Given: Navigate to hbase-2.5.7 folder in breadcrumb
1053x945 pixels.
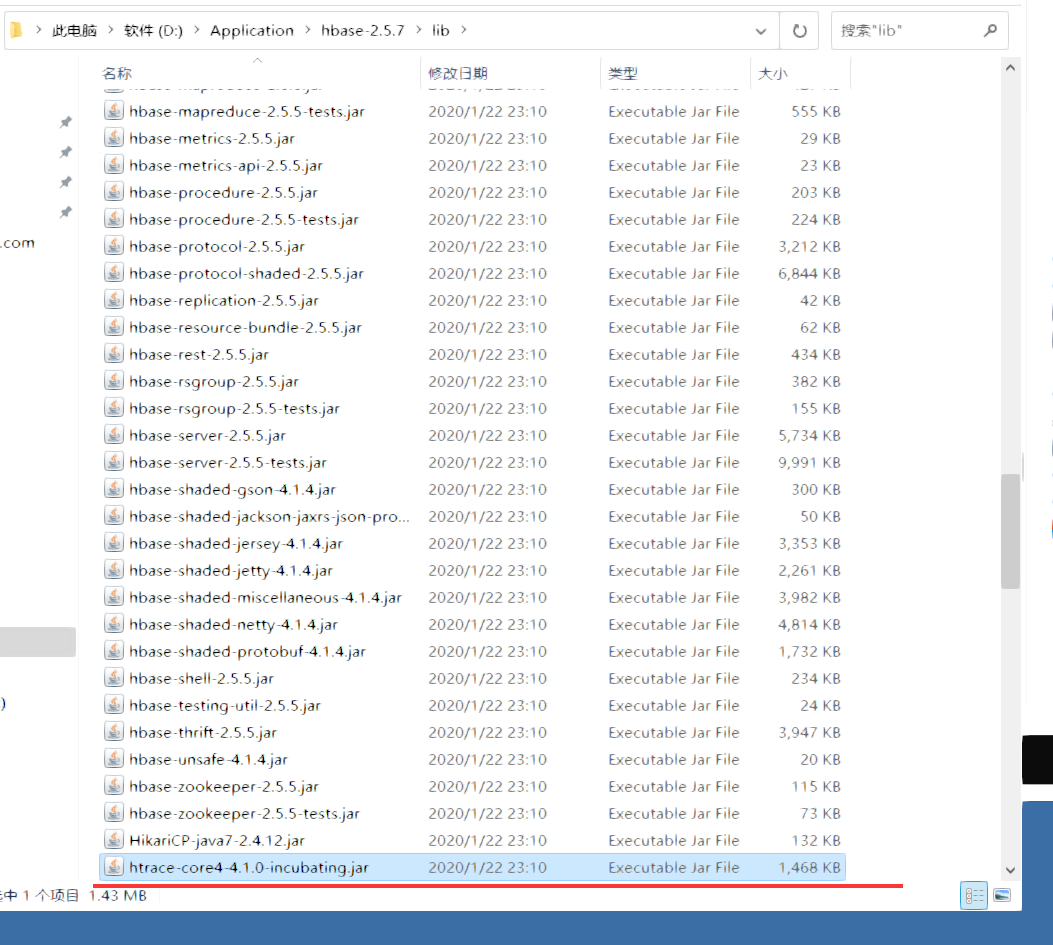Looking at the screenshot, I should [x=363, y=30].
